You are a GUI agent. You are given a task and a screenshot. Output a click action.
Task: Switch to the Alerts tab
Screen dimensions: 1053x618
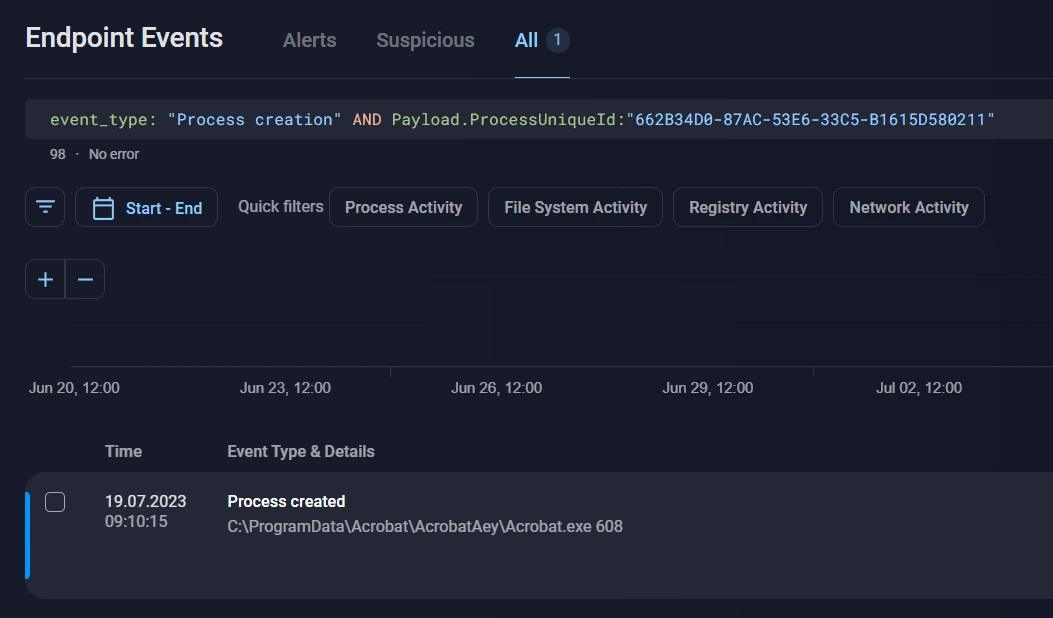coord(310,40)
